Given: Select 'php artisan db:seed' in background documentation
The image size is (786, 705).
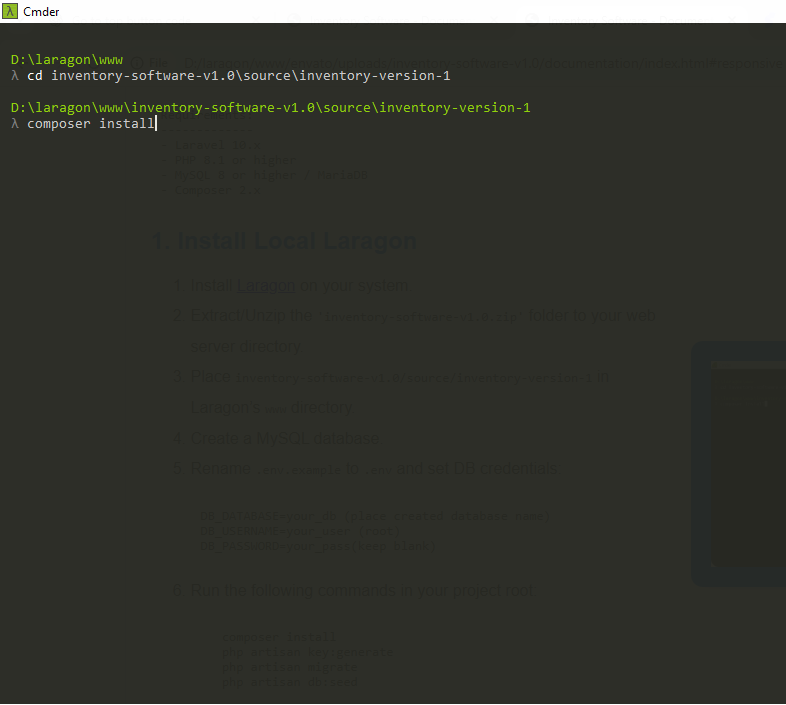Looking at the screenshot, I should [x=290, y=682].
